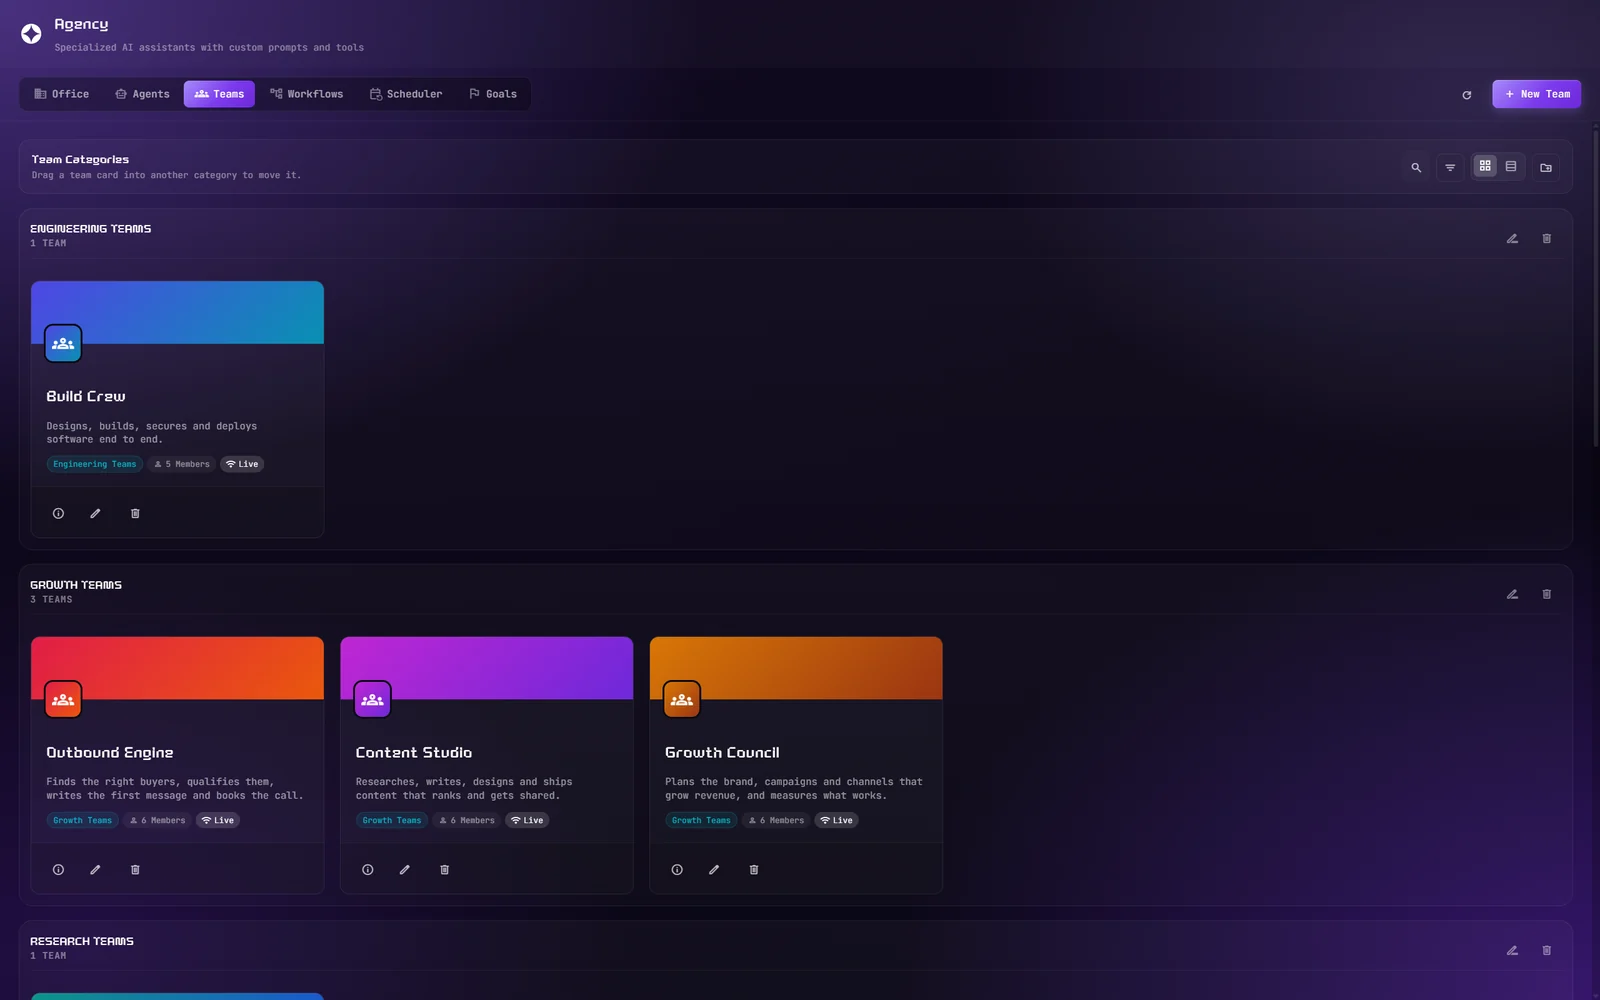The height and width of the screenshot is (1000, 1600).
Task: Click the "6 Members" badge on Content Studio
Action: click(x=468, y=820)
